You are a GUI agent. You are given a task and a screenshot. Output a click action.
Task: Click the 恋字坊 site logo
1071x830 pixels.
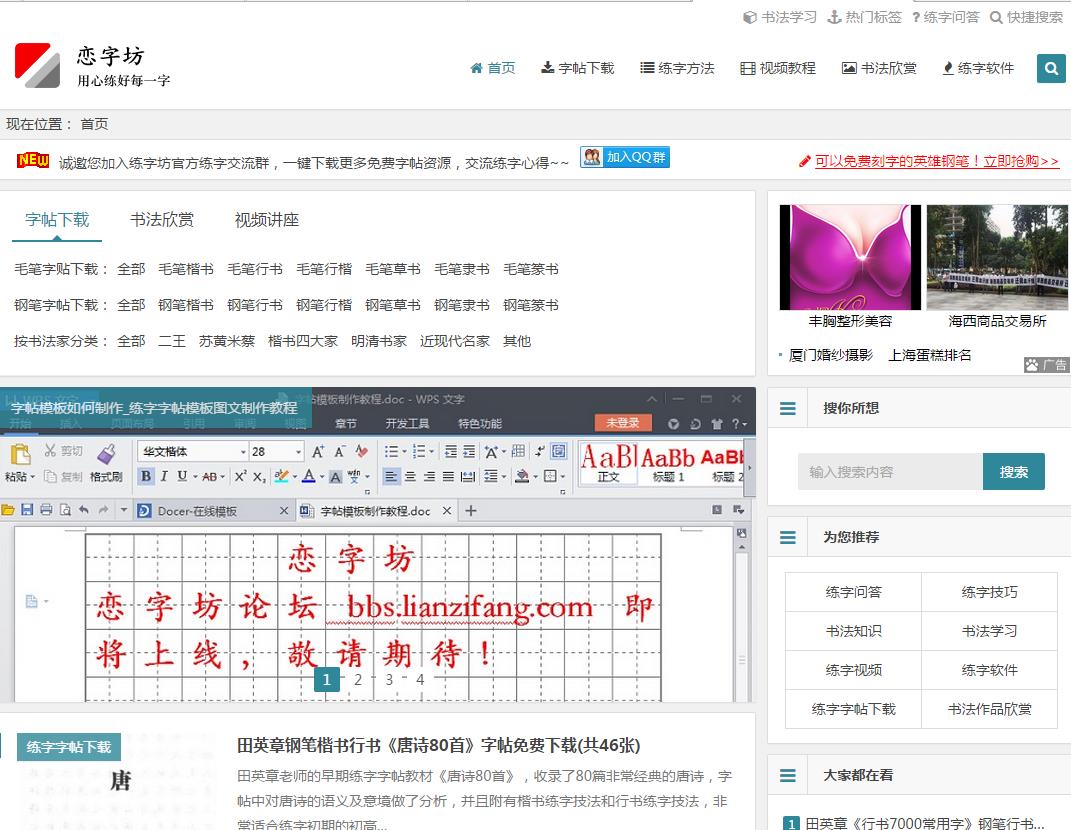coord(92,66)
